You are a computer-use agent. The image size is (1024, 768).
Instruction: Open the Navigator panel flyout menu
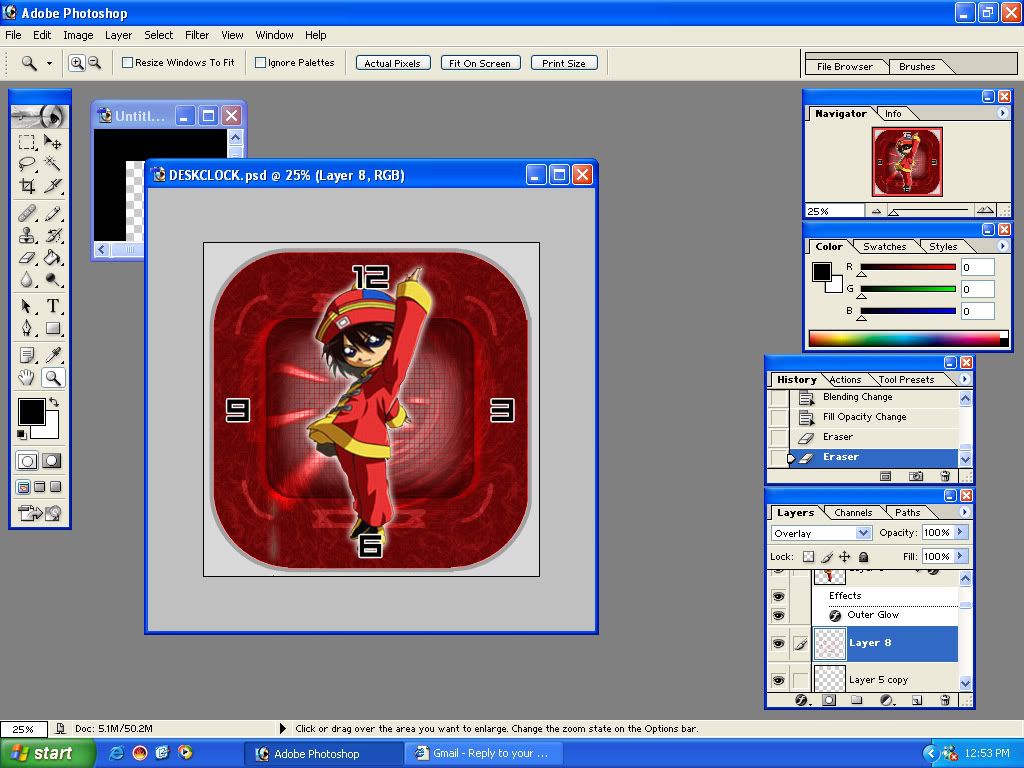1002,113
